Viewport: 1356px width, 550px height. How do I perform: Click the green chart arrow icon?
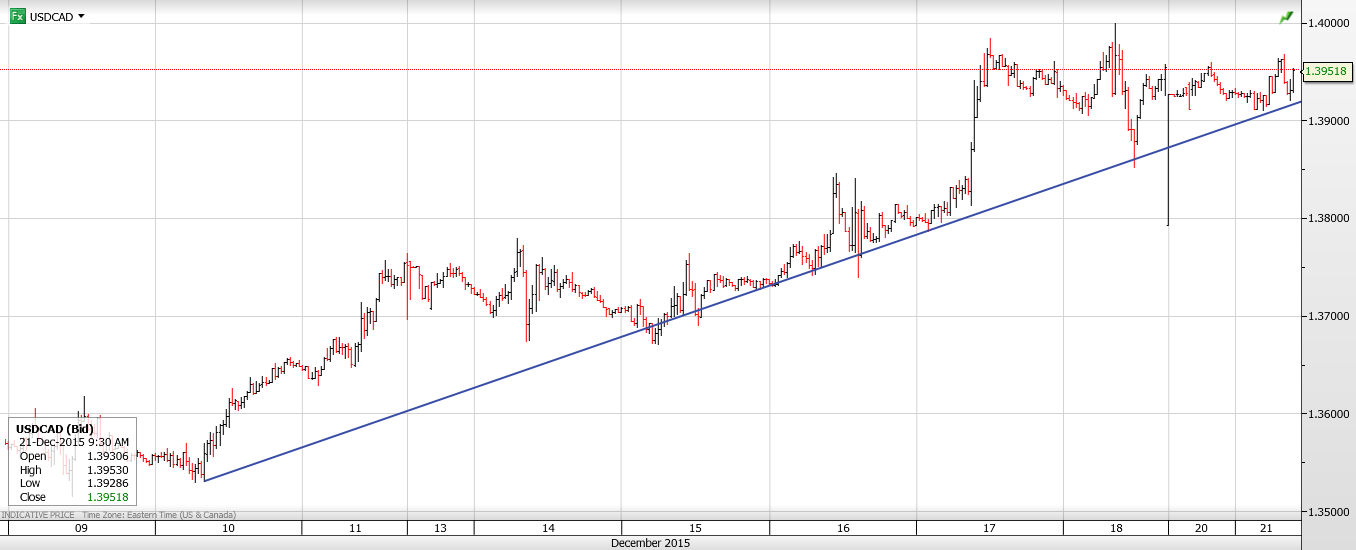1285,17
